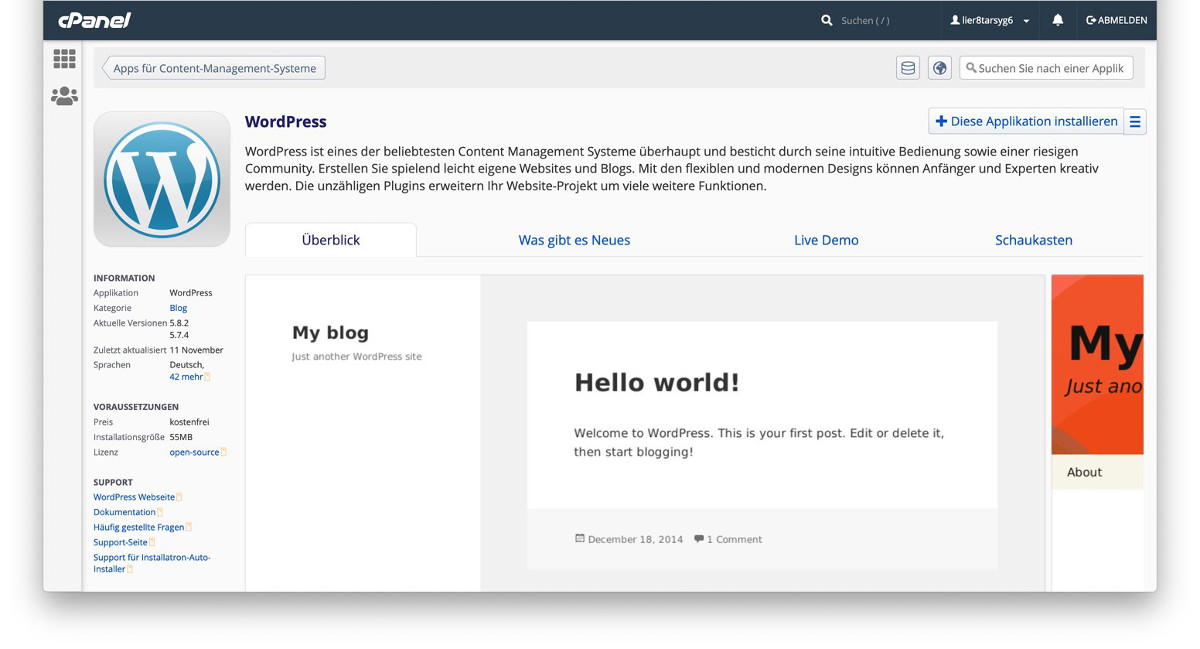
Task: Open the notifications bell
Action: coord(1057,20)
